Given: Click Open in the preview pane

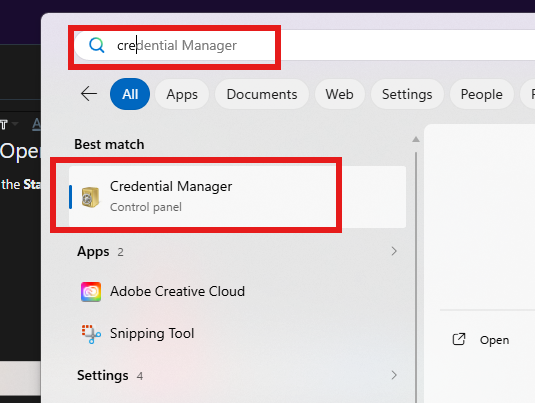Looking at the screenshot, I should point(494,340).
